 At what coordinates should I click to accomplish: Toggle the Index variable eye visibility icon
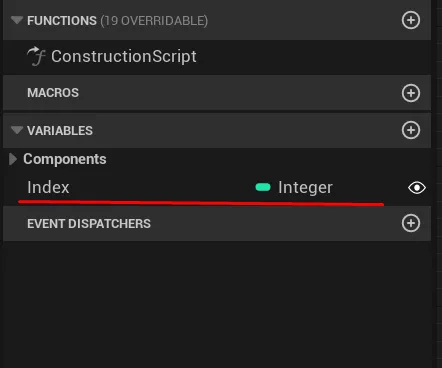click(x=417, y=188)
